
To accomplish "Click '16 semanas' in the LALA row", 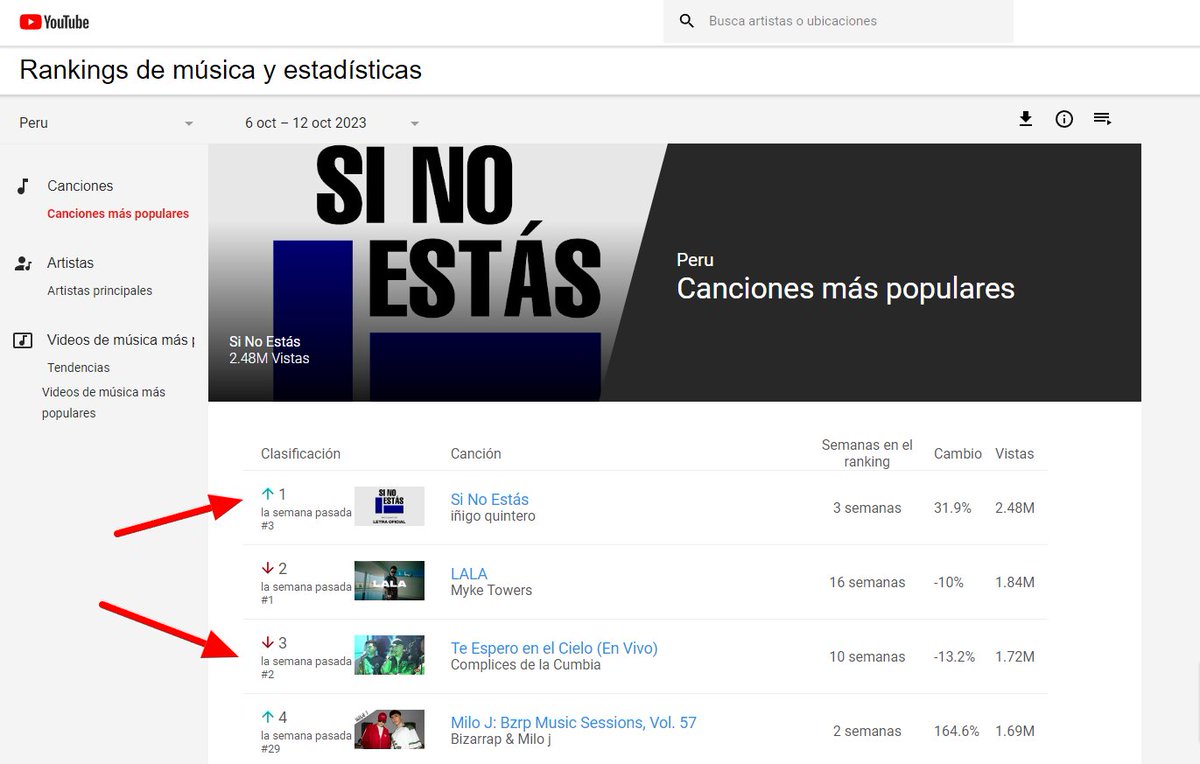I will click(865, 582).
